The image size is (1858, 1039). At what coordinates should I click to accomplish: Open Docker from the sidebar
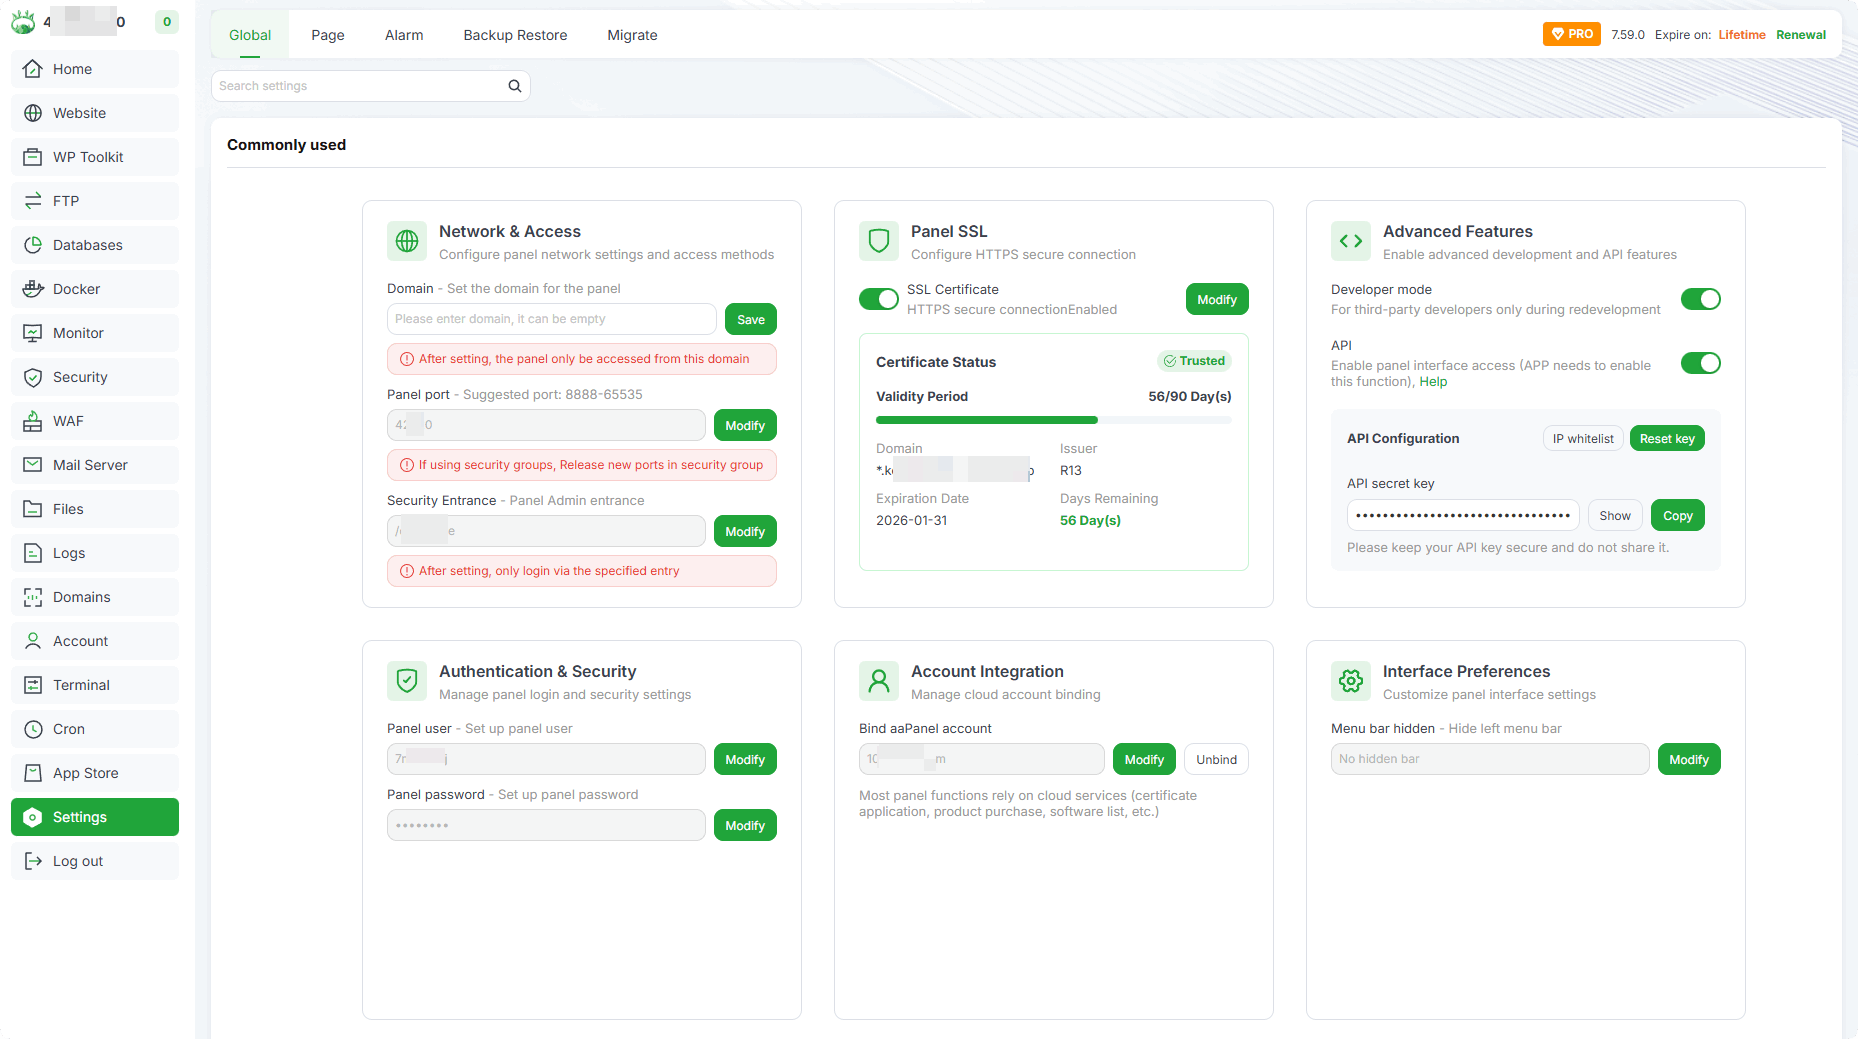tap(76, 289)
